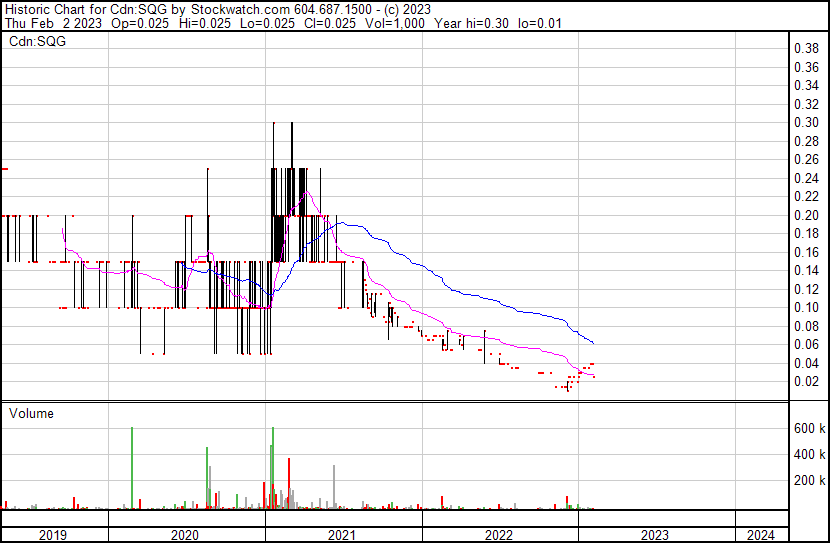Click the 0.10 price axis label
830x543 pixels.
point(806,307)
